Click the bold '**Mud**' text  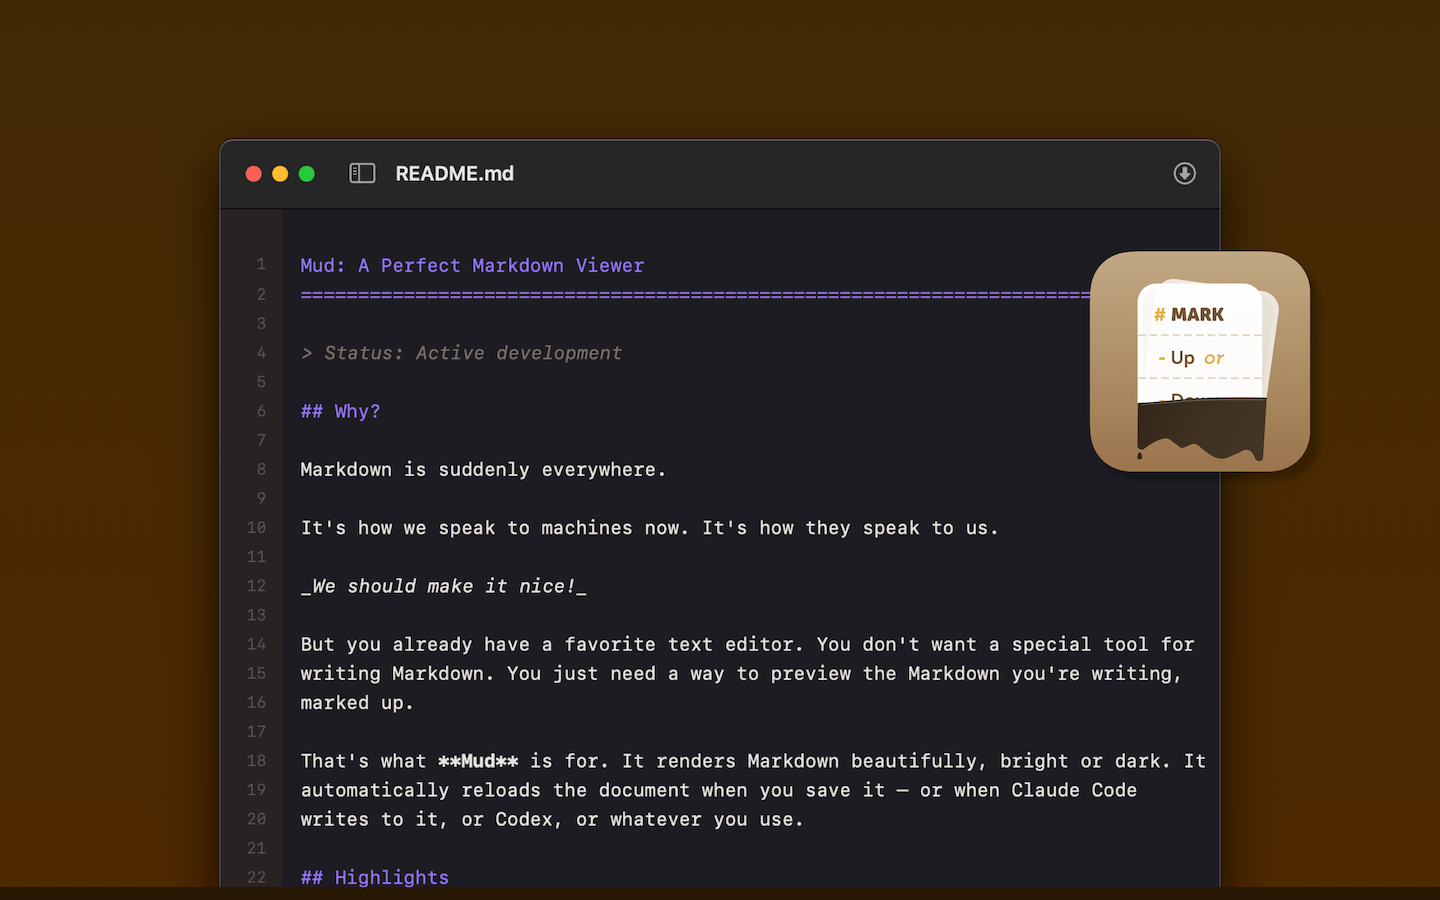[x=478, y=761]
